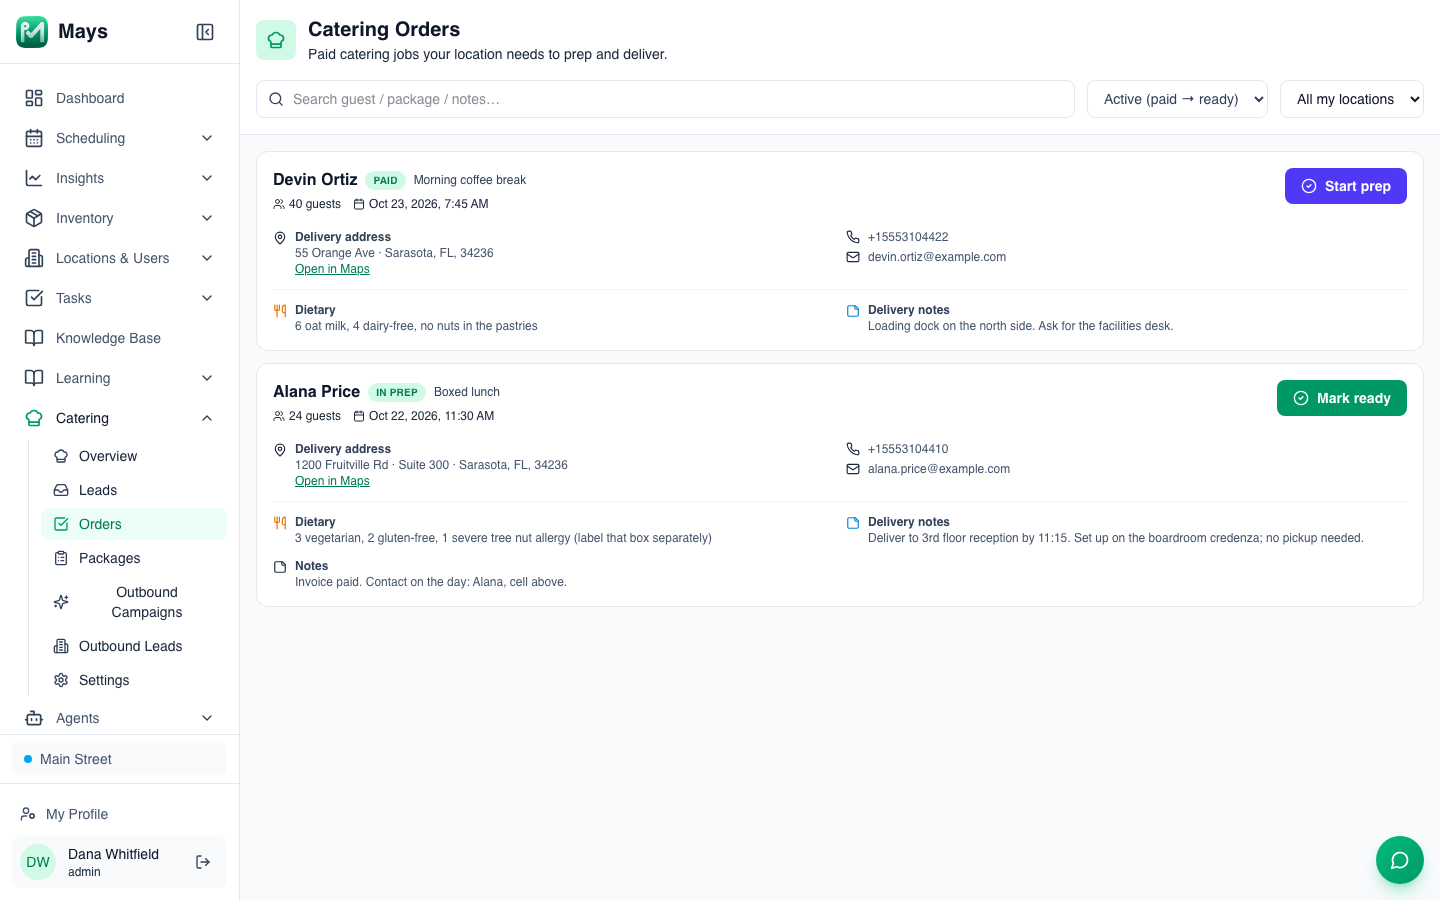Select Orders in the Catering menu
Screen dimensions: 1440x900
pyautogui.click(x=134, y=524)
